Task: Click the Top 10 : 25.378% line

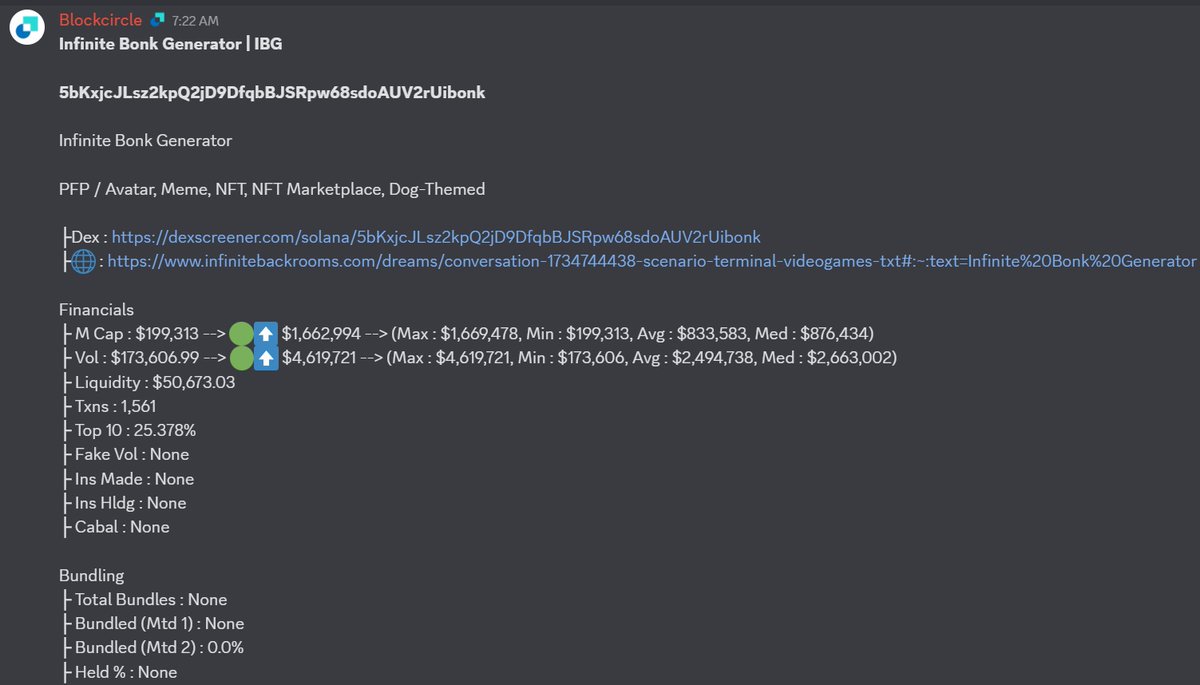Action: click(128, 430)
